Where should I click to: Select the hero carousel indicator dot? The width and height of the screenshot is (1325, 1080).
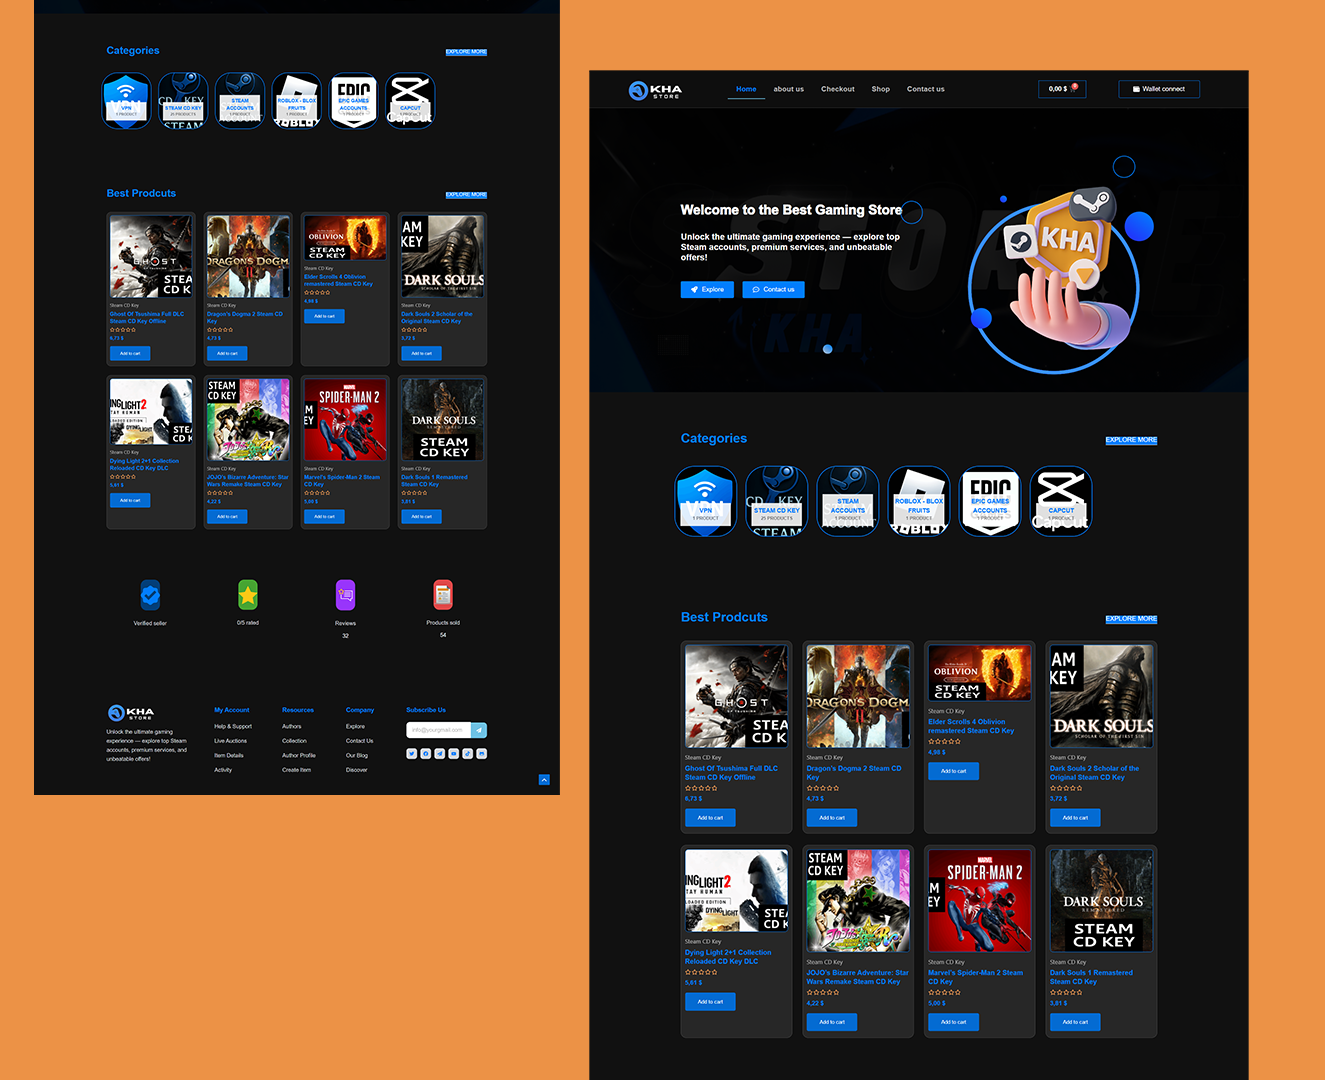(827, 349)
